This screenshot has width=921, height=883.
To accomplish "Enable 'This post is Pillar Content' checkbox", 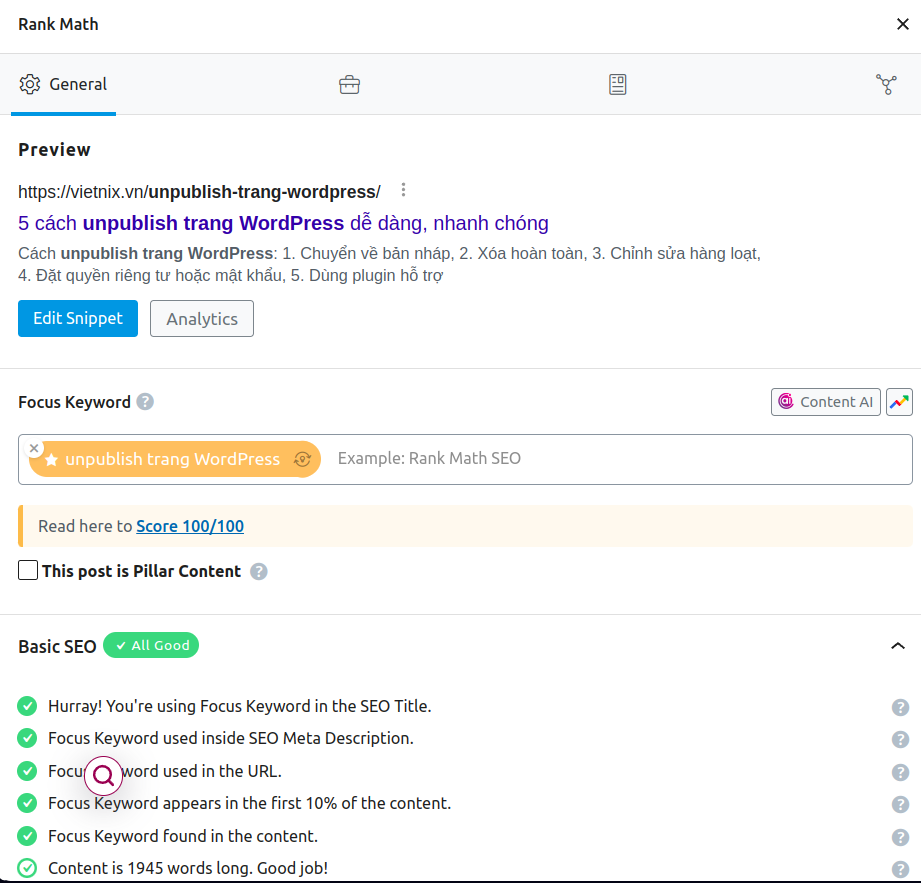I will (x=28, y=570).
